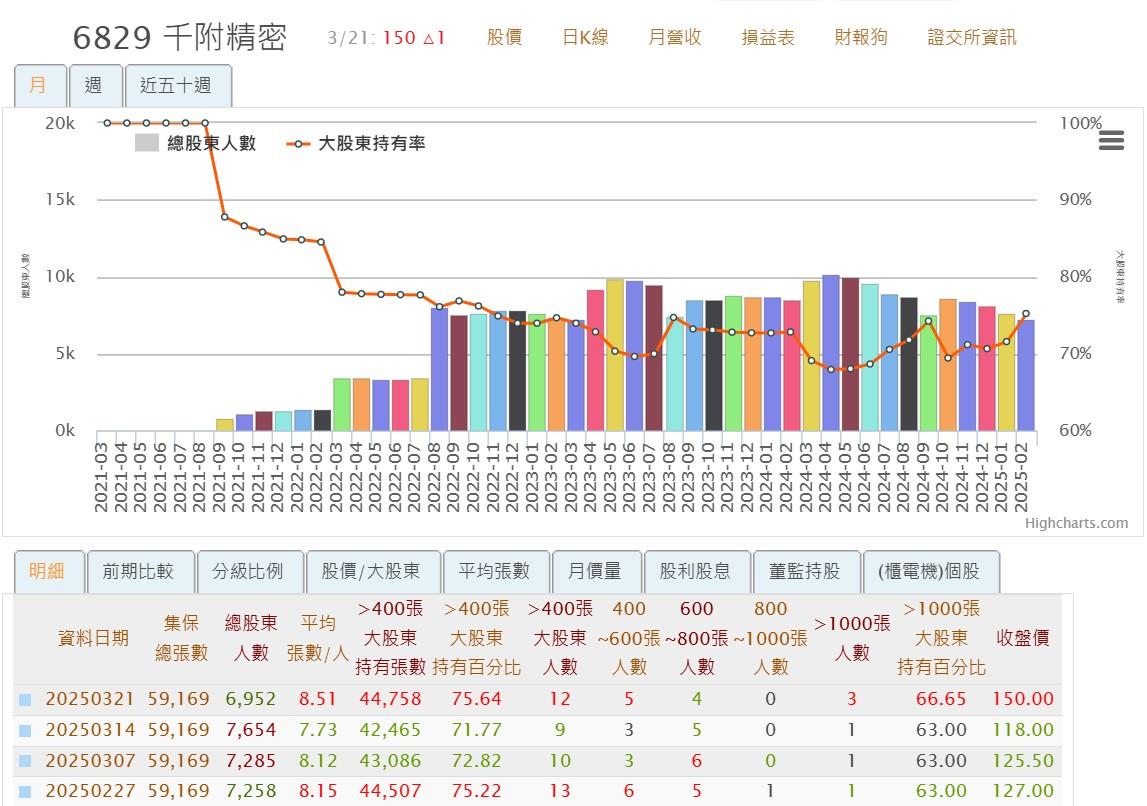Toggle the 大股東持有率 legend series
The image size is (1147, 806).
pyautogui.click(x=356, y=143)
